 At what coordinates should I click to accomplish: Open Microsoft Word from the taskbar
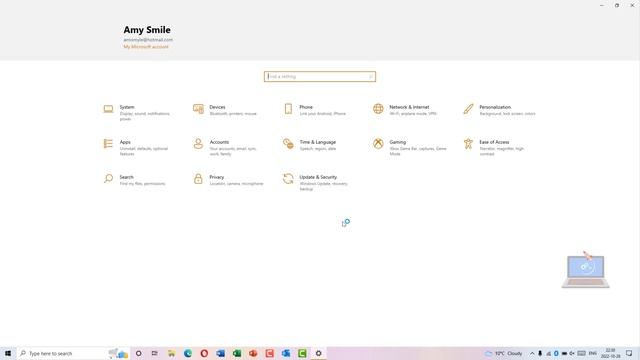click(x=220, y=353)
